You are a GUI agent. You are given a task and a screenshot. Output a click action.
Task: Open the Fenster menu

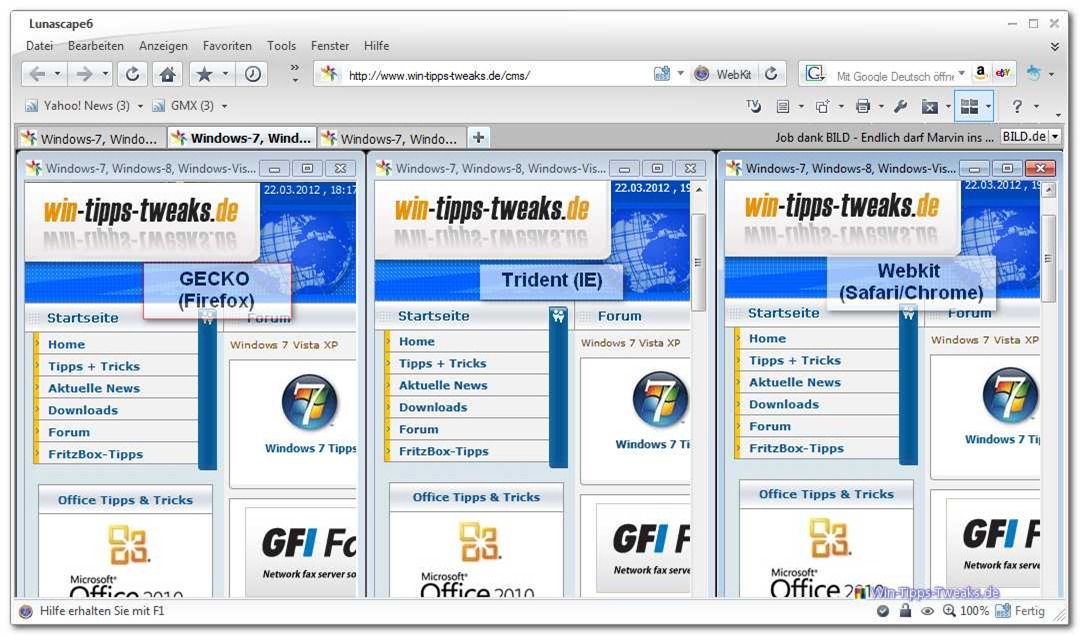tap(330, 46)
